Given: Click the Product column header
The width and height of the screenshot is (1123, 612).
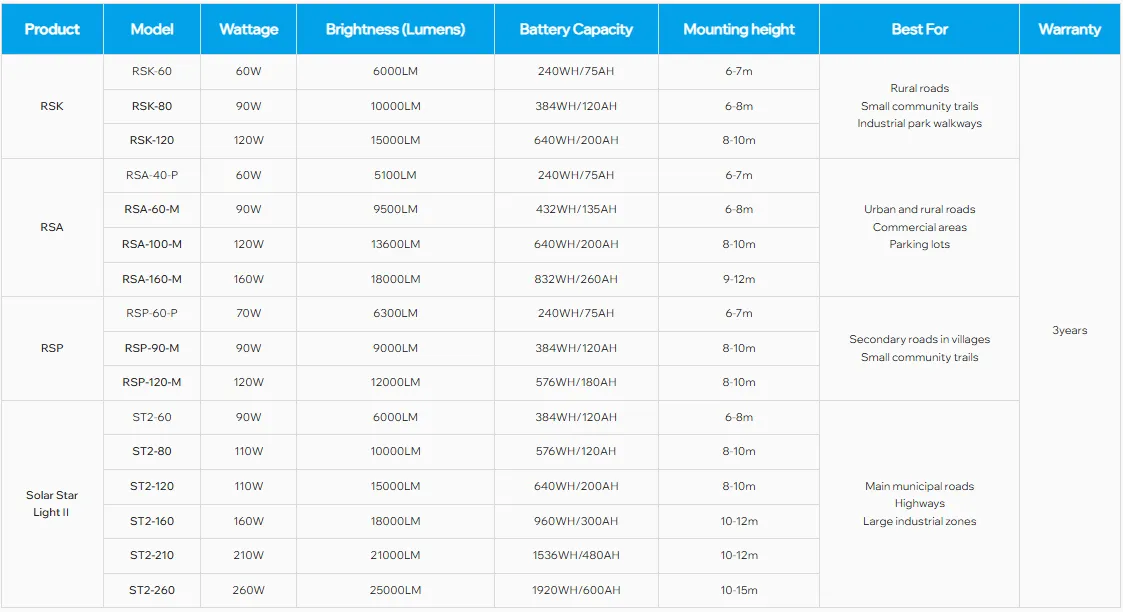Looking at the screenshot, I should click(52, 29).
